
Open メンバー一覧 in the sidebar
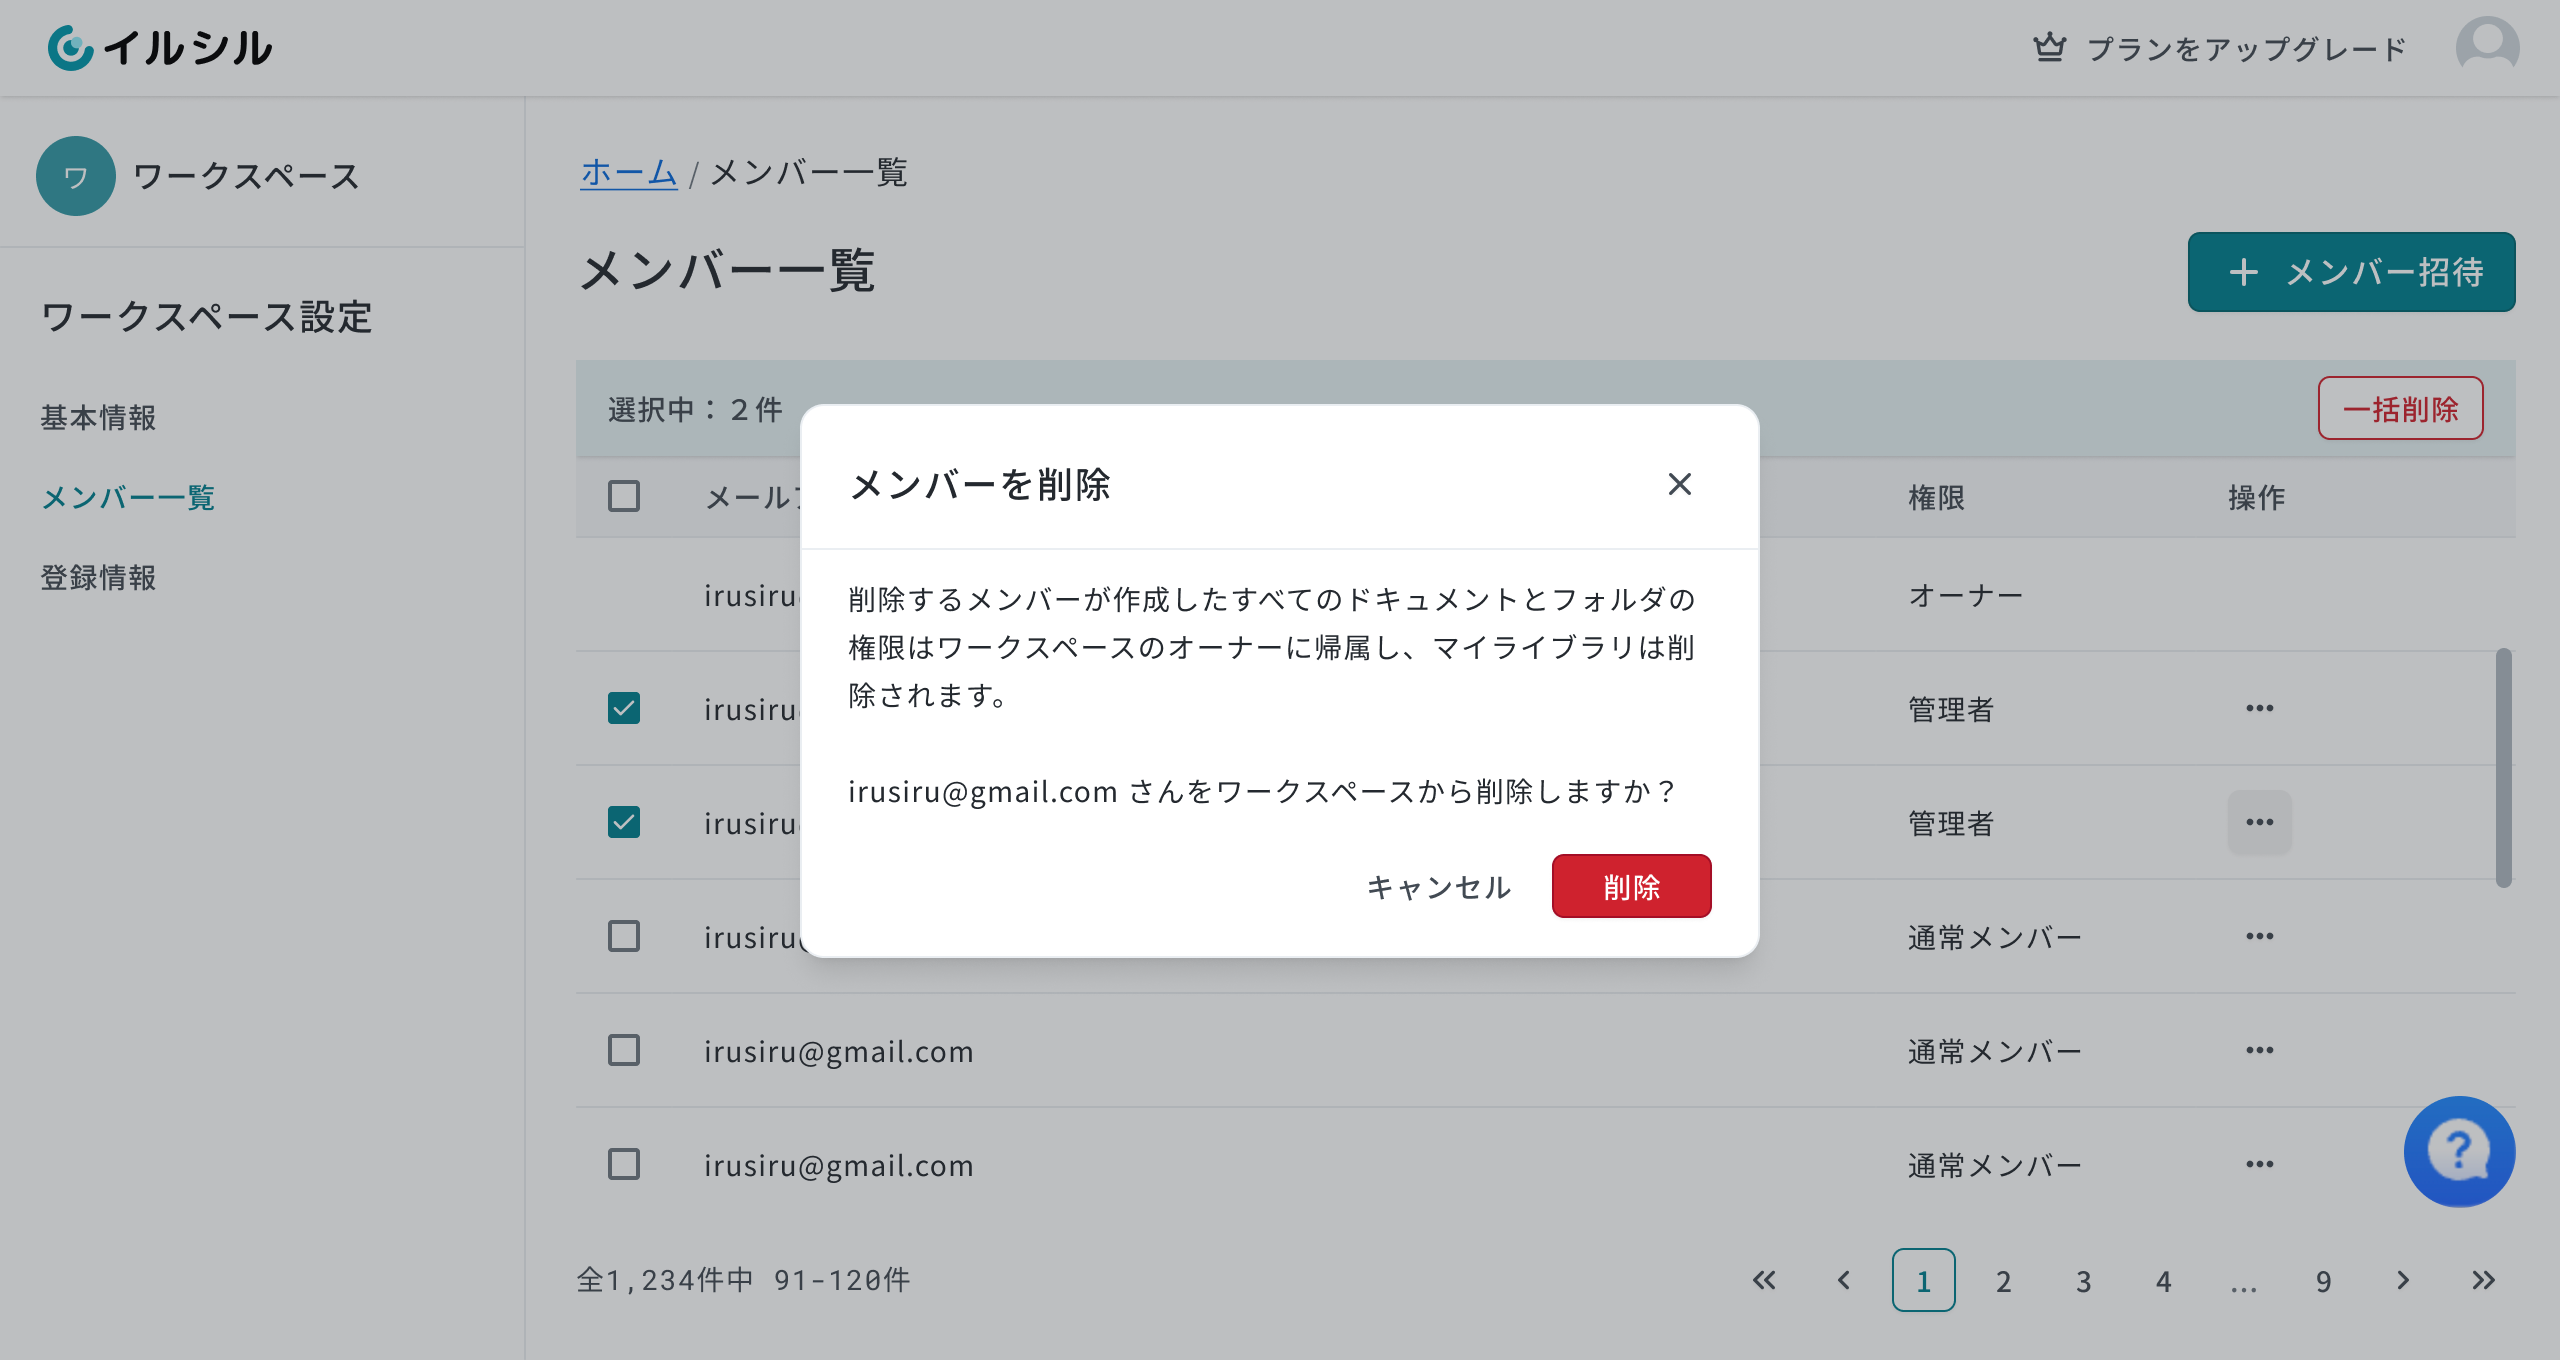[x=128, y=497]
